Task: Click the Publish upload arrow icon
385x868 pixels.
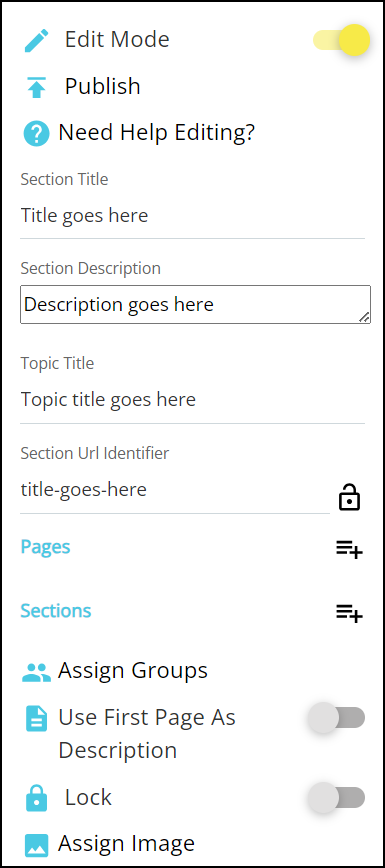Action: point(37,87)
